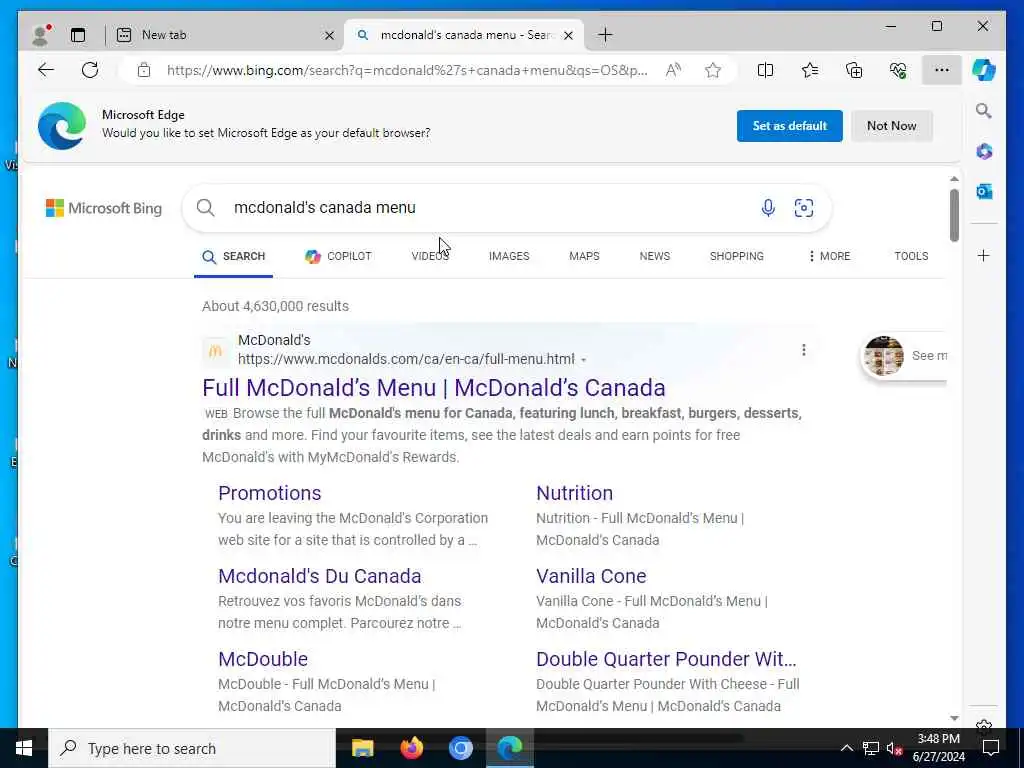The width and height of the screenshot is (1024, 768).
Task: Click the browser address bar URL
Action: (x=407, y=70)
